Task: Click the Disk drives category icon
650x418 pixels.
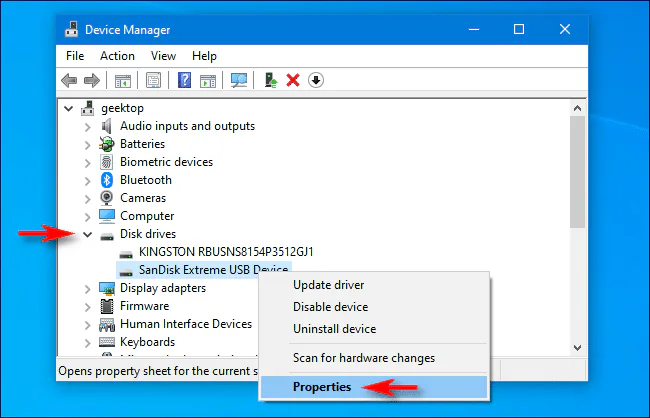Action: pos(107,235)
